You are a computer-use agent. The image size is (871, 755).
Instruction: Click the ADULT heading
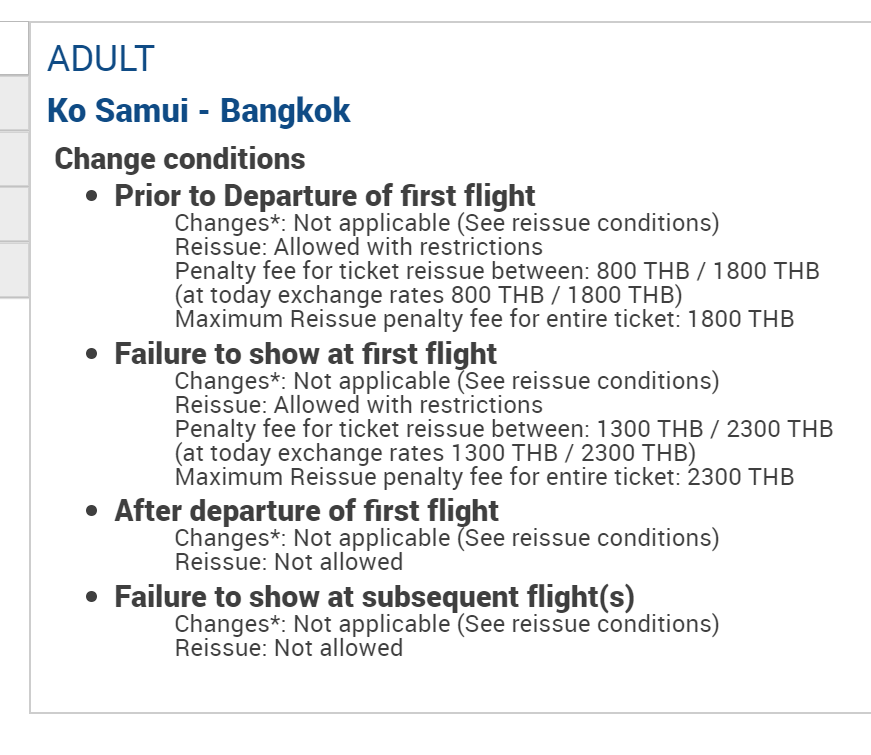point(101,59)
